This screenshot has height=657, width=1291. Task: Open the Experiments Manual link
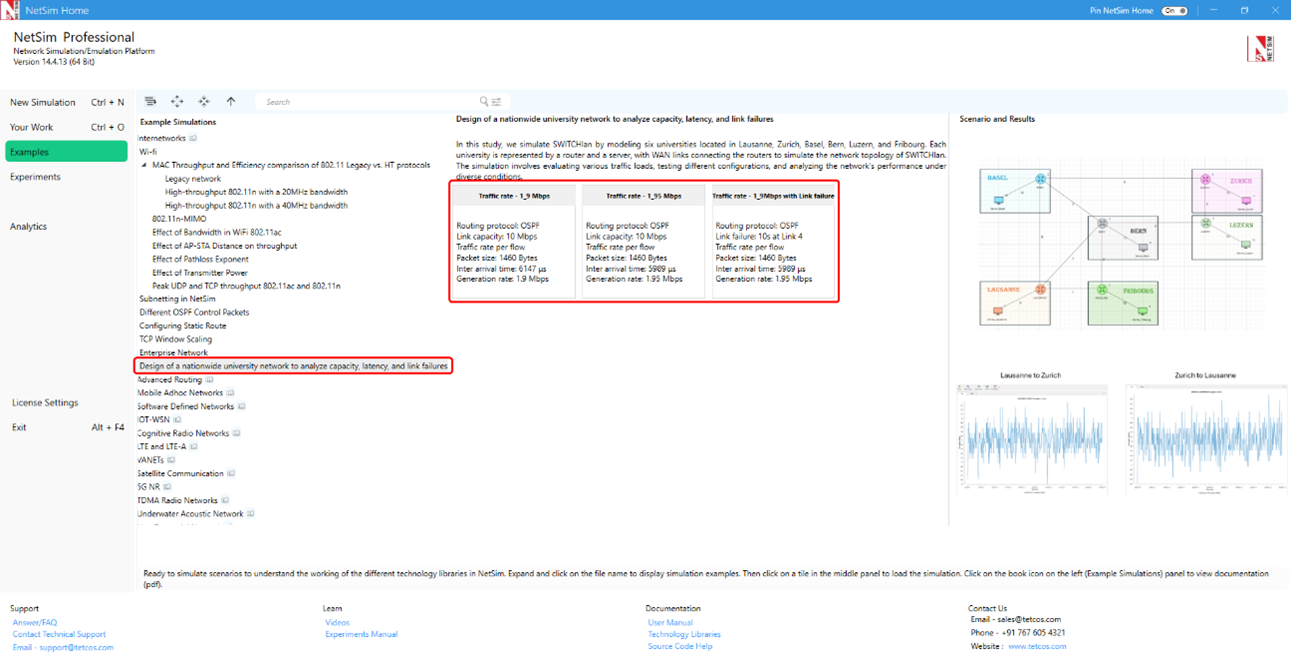tap(361, 634)
